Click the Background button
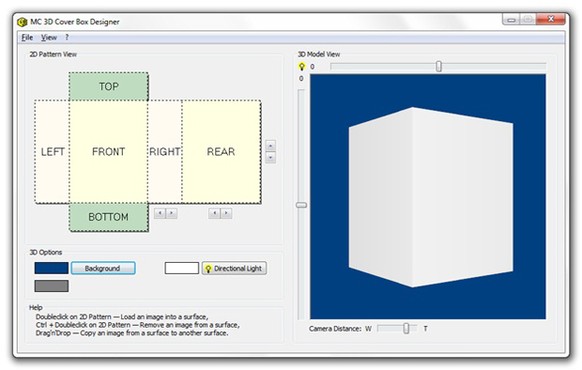Viewport: 582px width, 370px height. click(103, 268)
